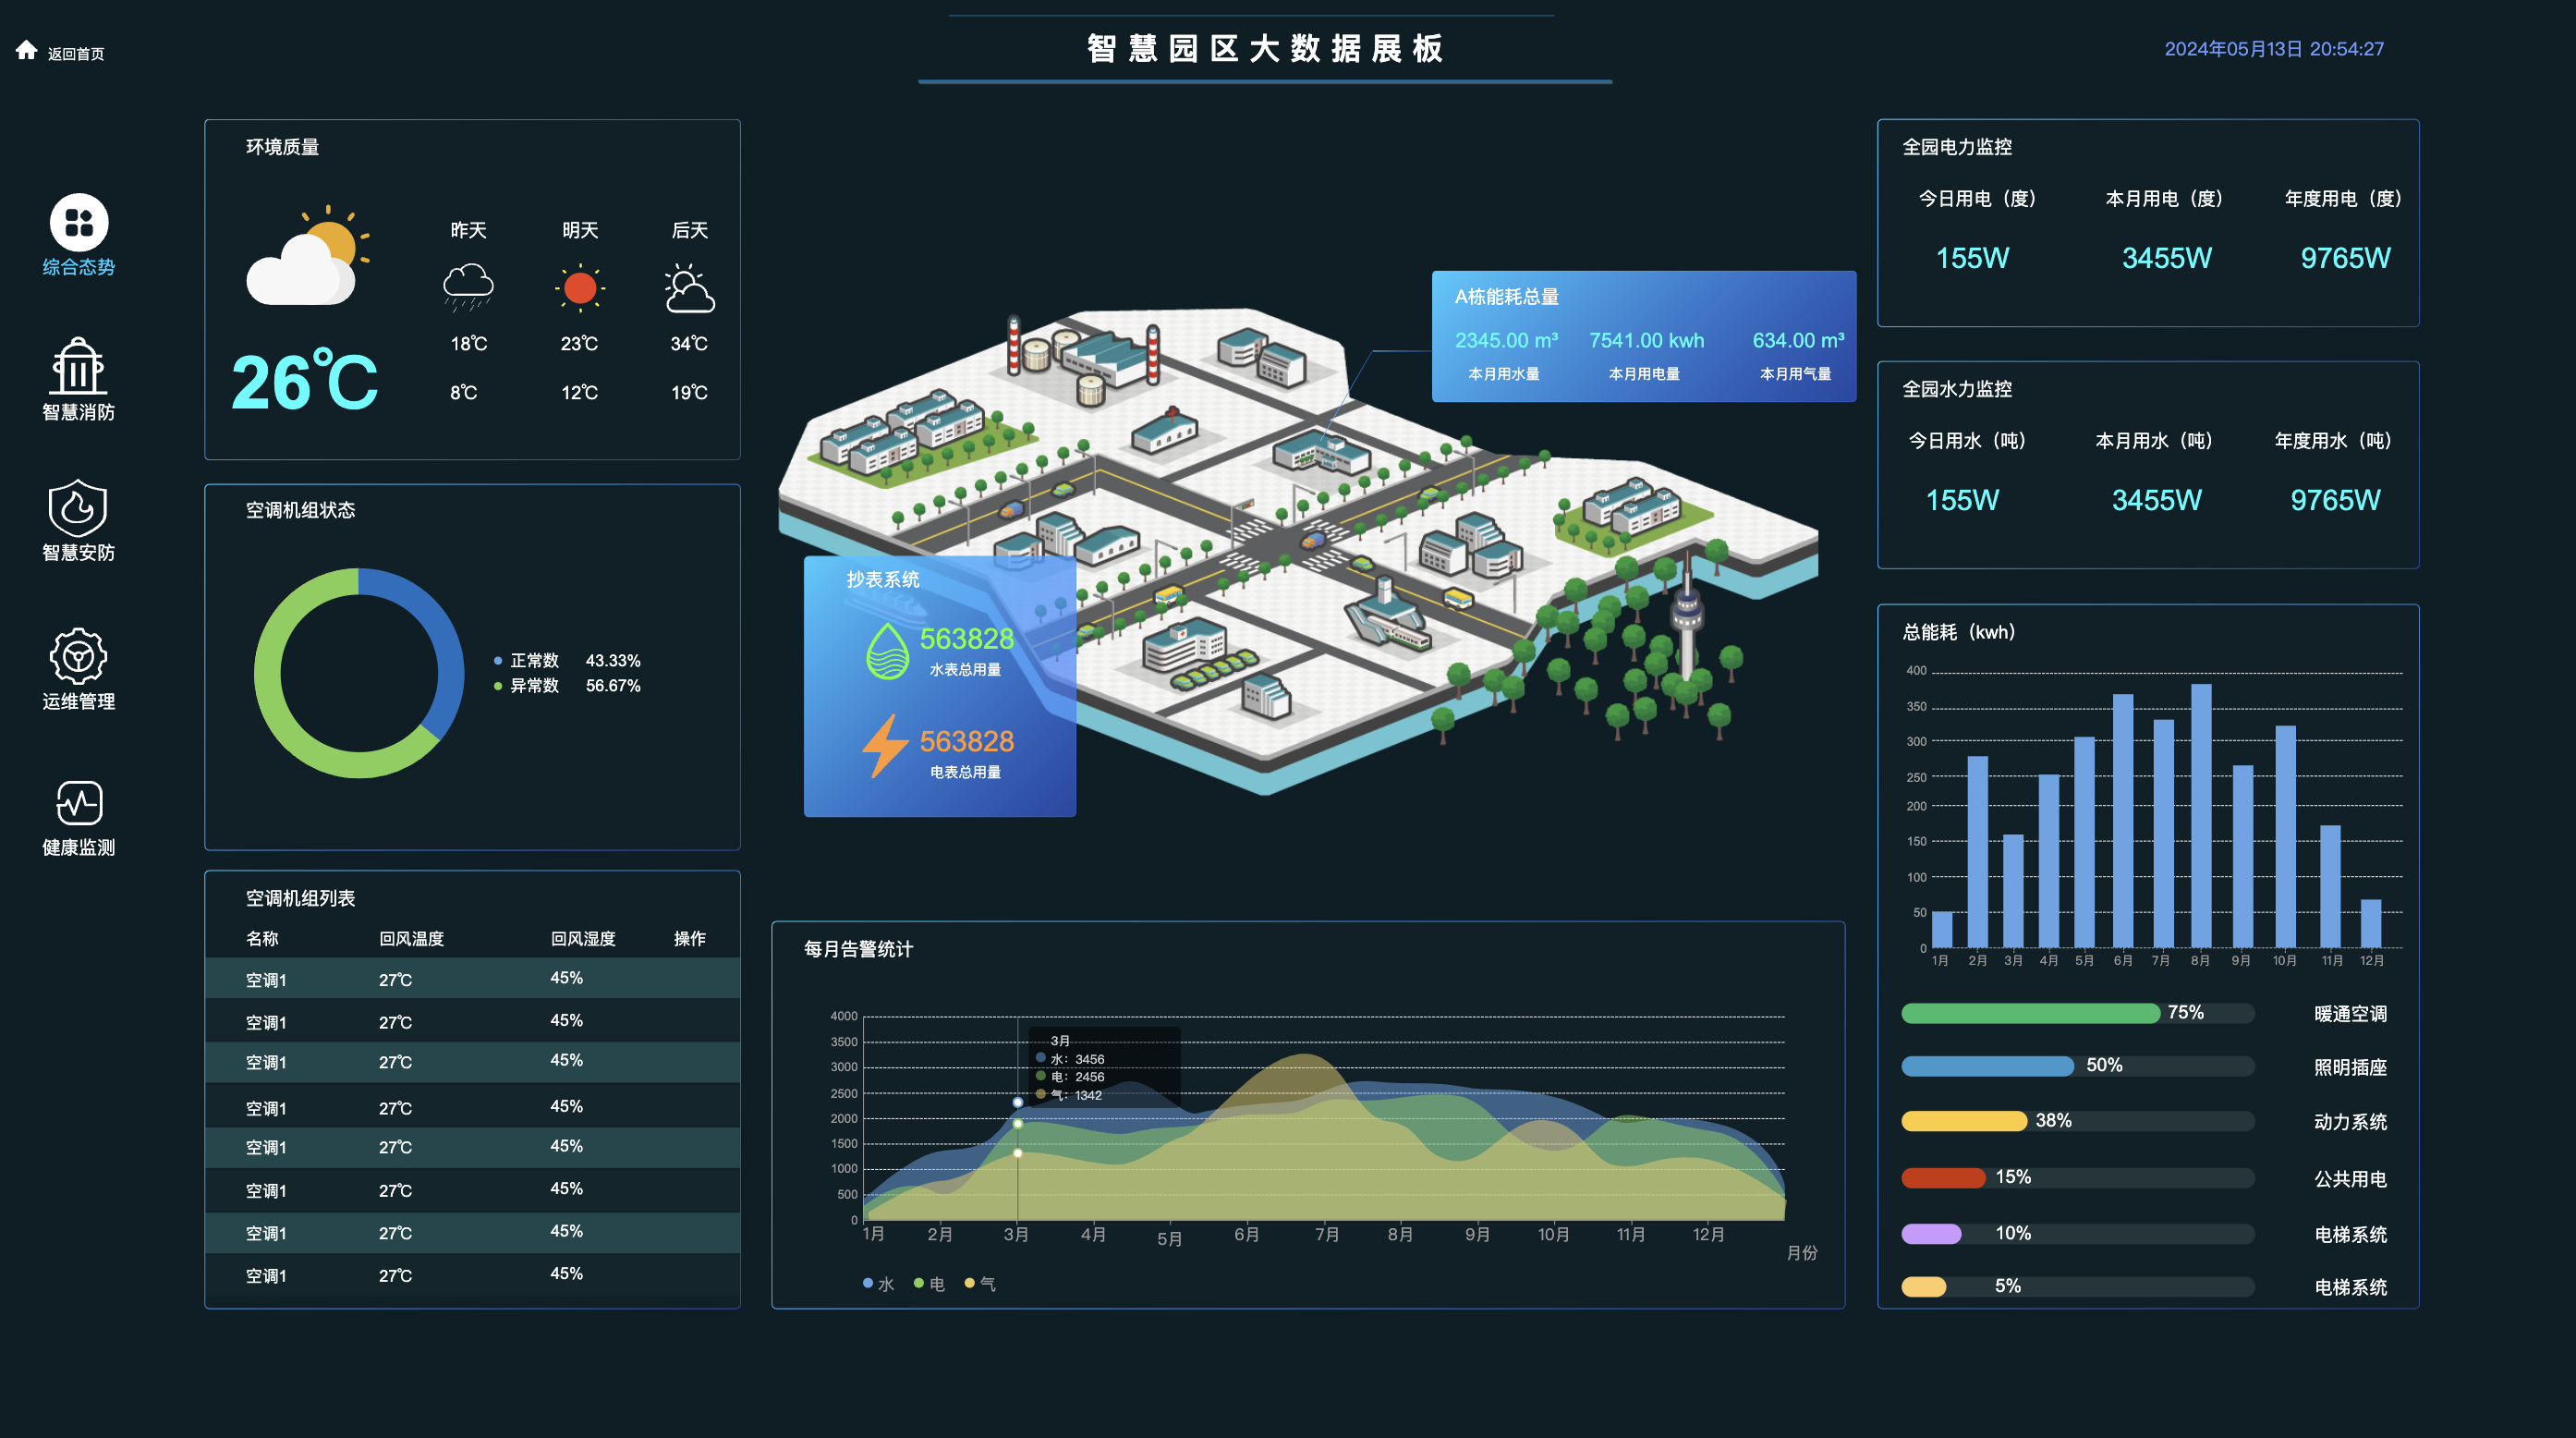Image resolution: width=2576 pixels, height=1438 pixels.
Task: Click the lightning bolt electricity icon
Action: coord(884,746)
